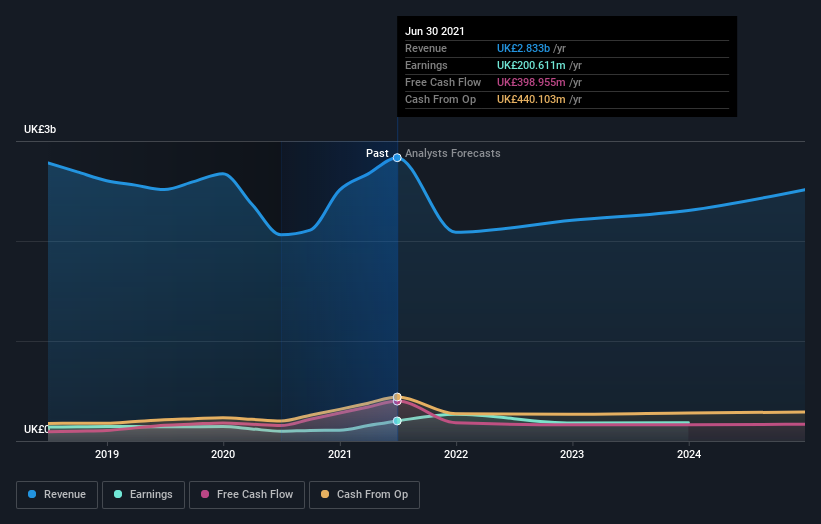The height and width of the screenshot is (524, 821).
Task: Click the UK£0 y-axis label
Action: pos(37,429)
